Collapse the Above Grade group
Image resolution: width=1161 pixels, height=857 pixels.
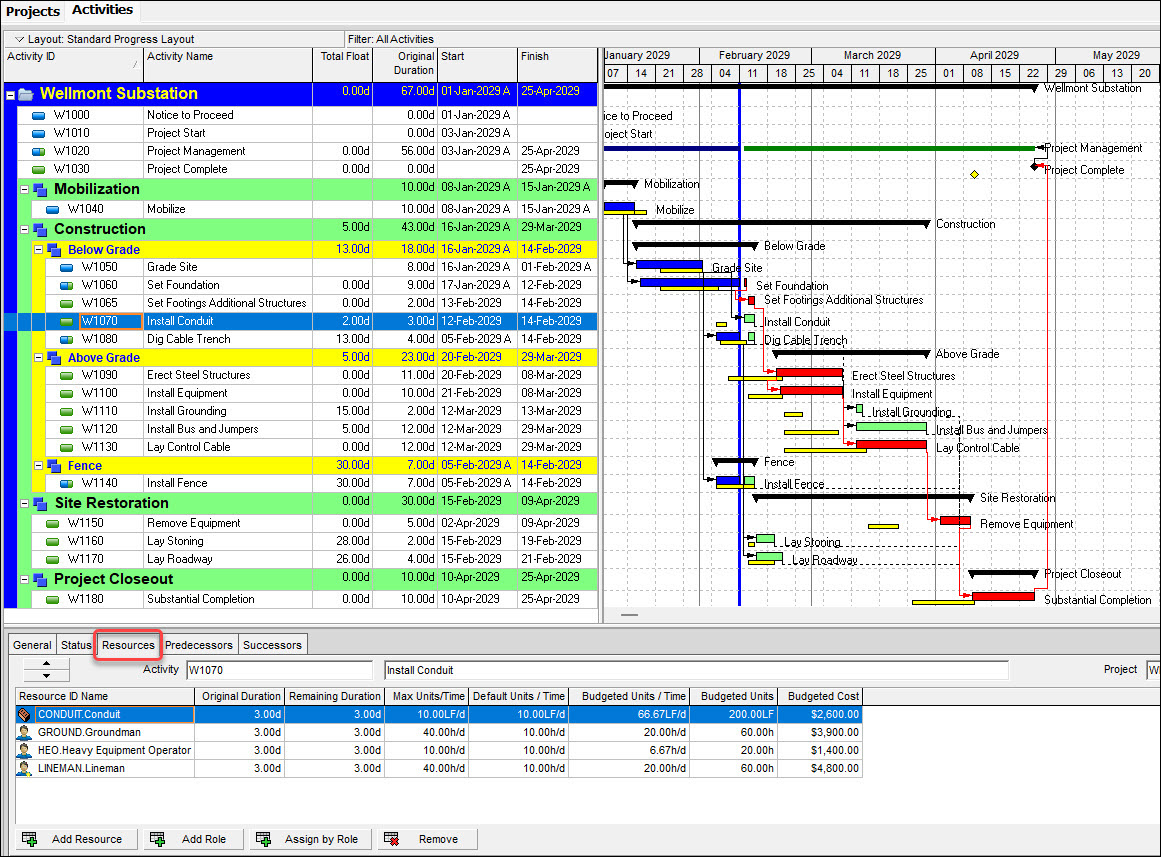[x=38, y=358]
